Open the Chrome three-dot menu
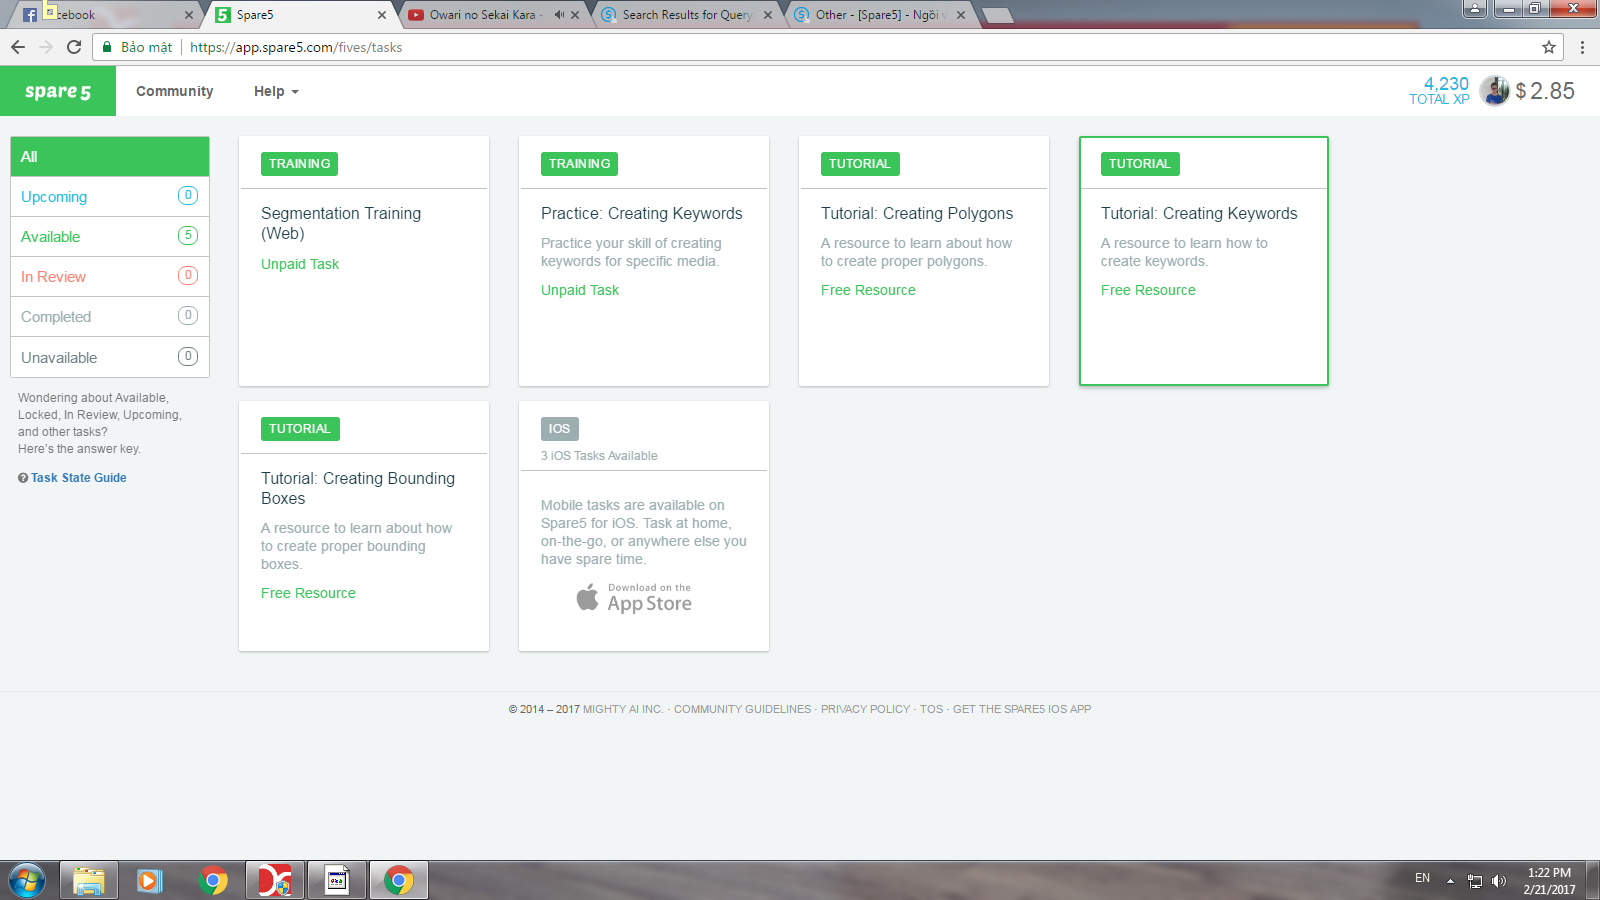1600x900 pixels. click(1582, 47)
